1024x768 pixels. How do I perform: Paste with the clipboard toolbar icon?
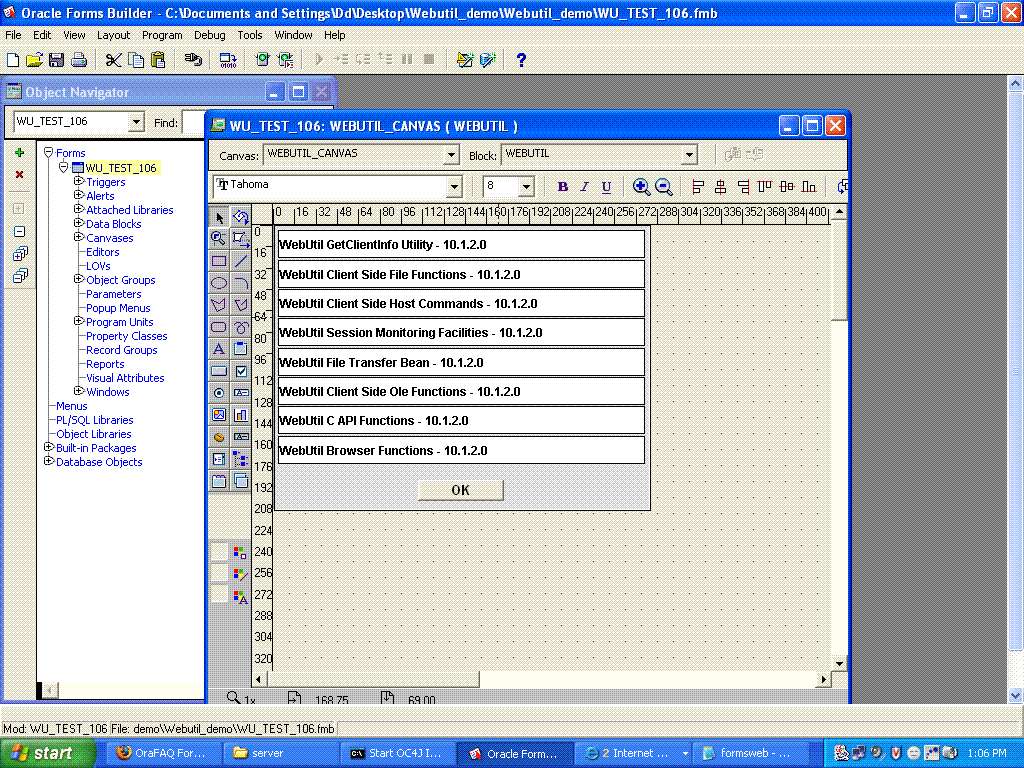[158, 60]
